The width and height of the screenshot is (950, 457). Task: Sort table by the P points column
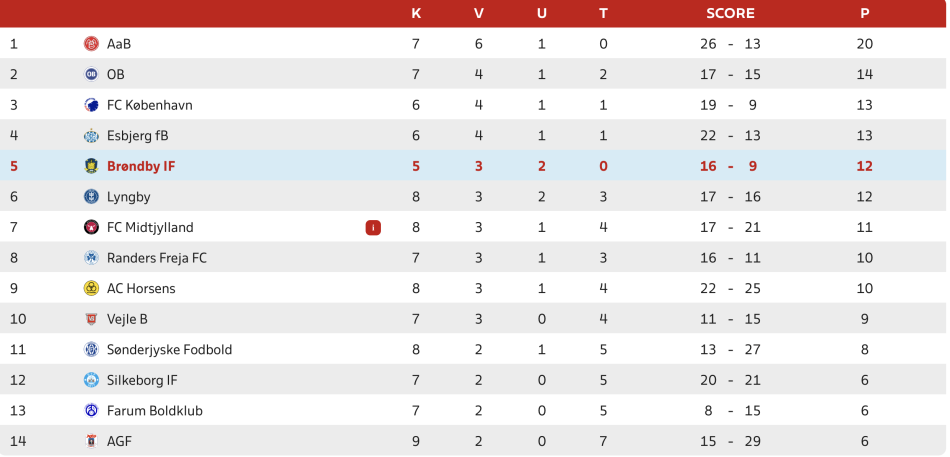point(864,13)
